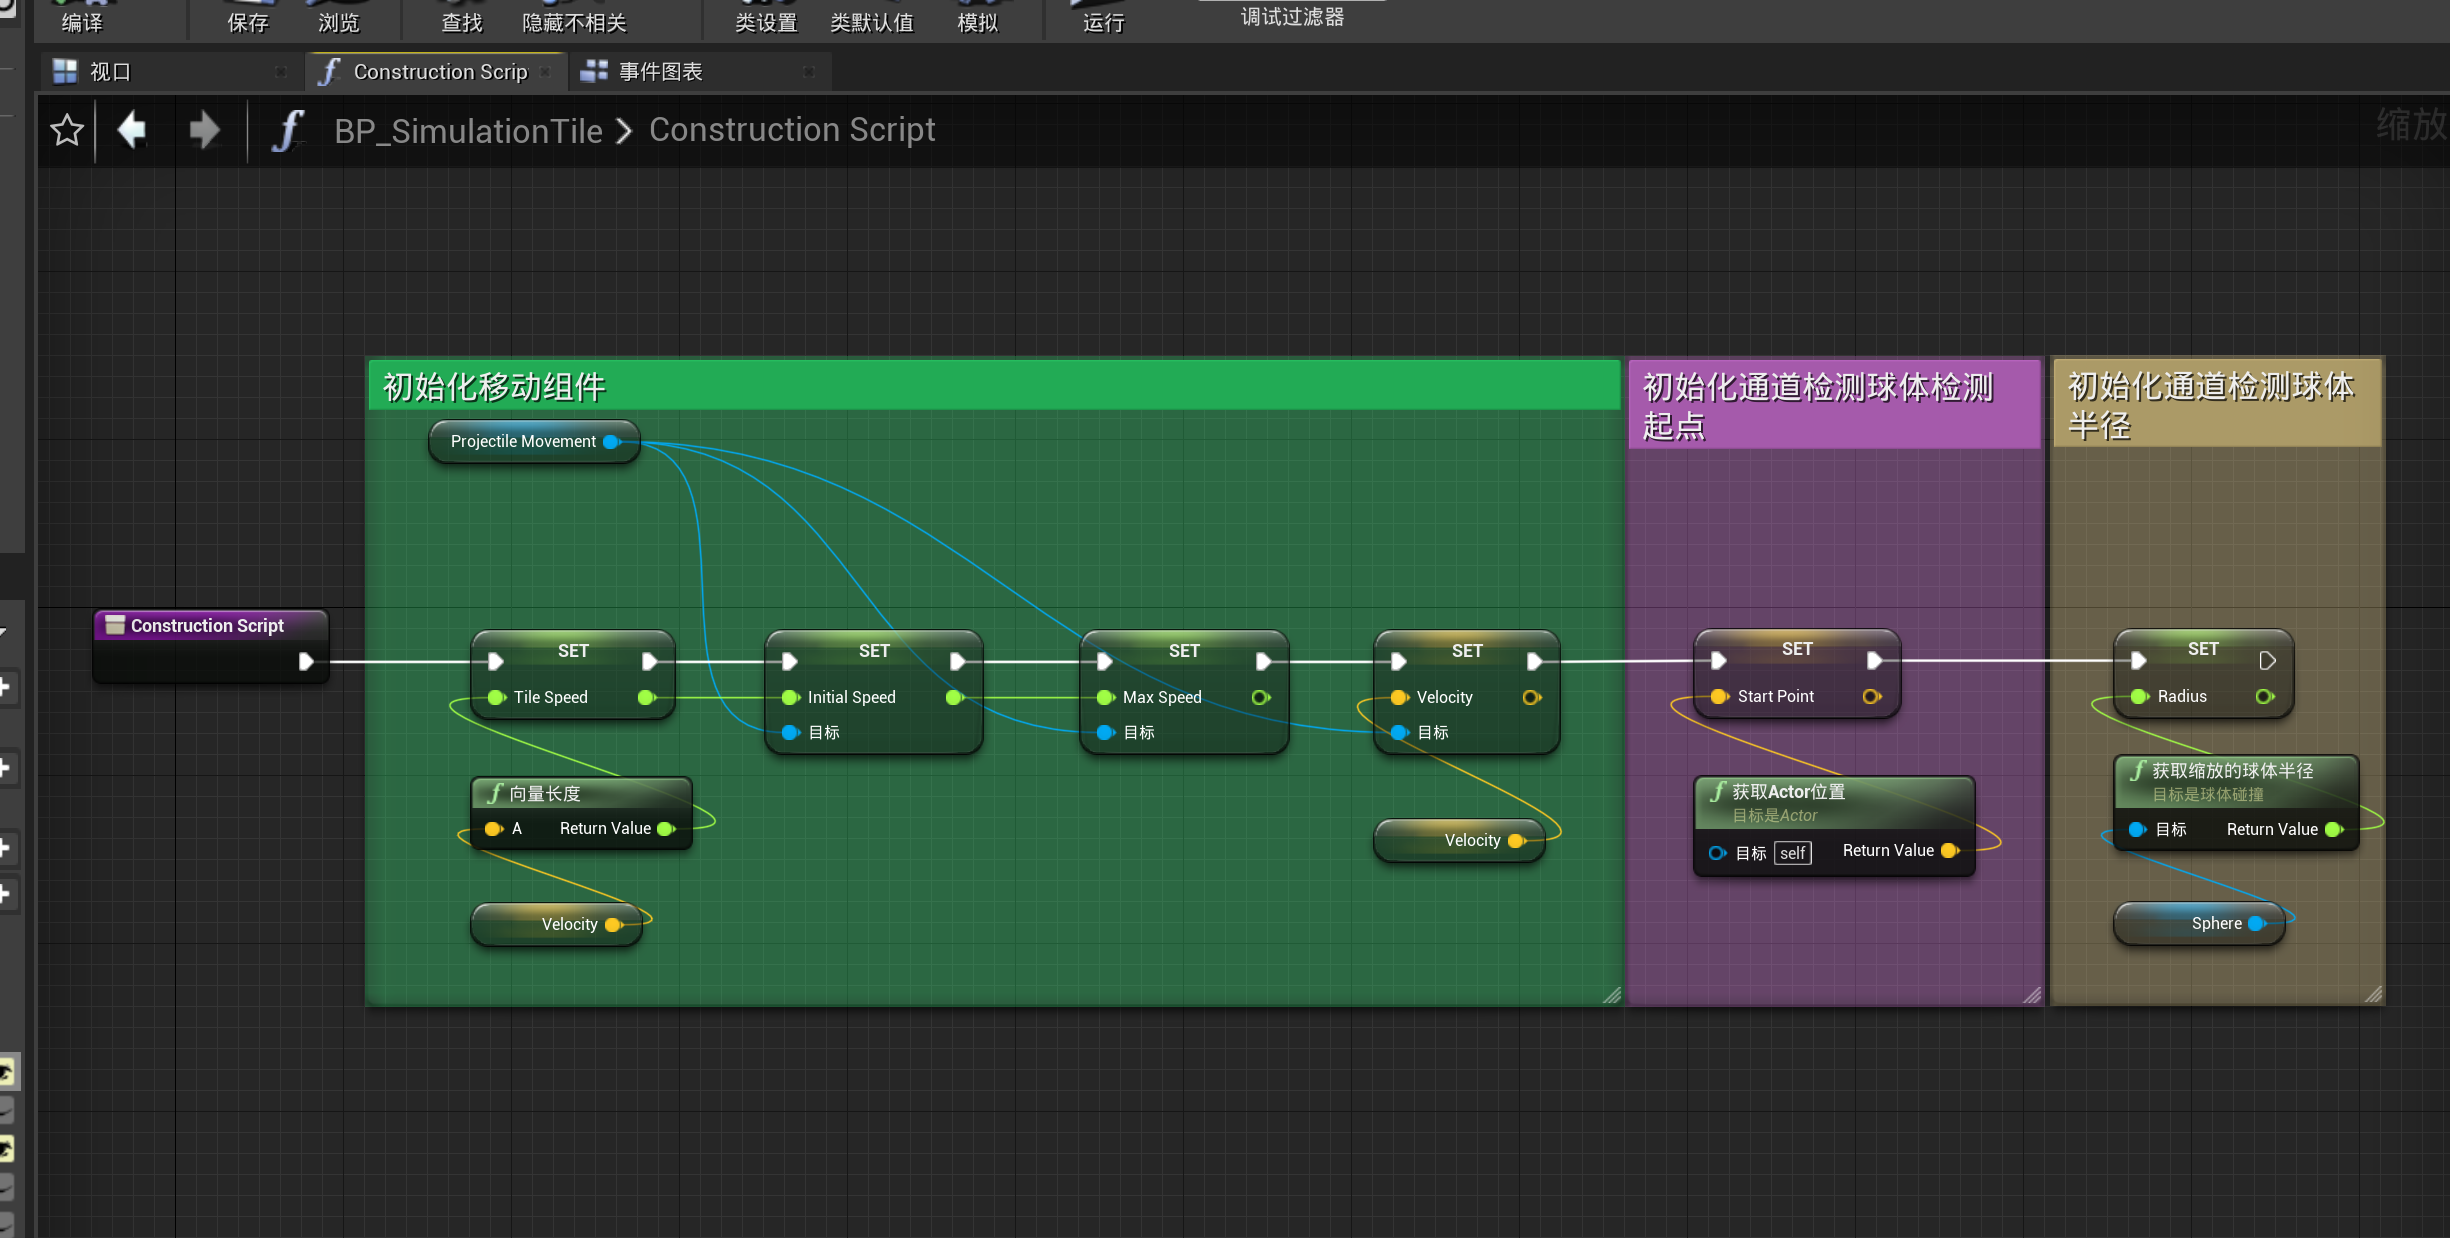The width and height of the screenshot is (2450, 1238).
Task: Click the forward navigation arrow
Action: click(x=203, y=130)
